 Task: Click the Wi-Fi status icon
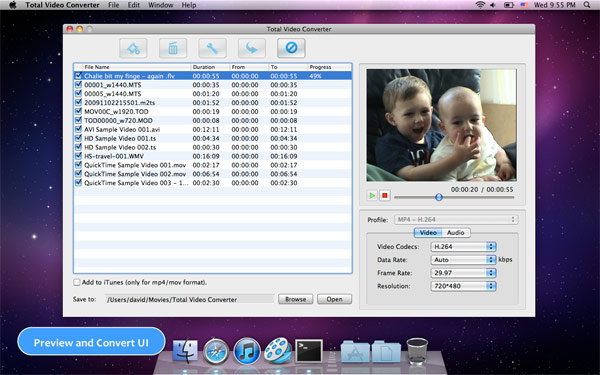coord(480,5)
